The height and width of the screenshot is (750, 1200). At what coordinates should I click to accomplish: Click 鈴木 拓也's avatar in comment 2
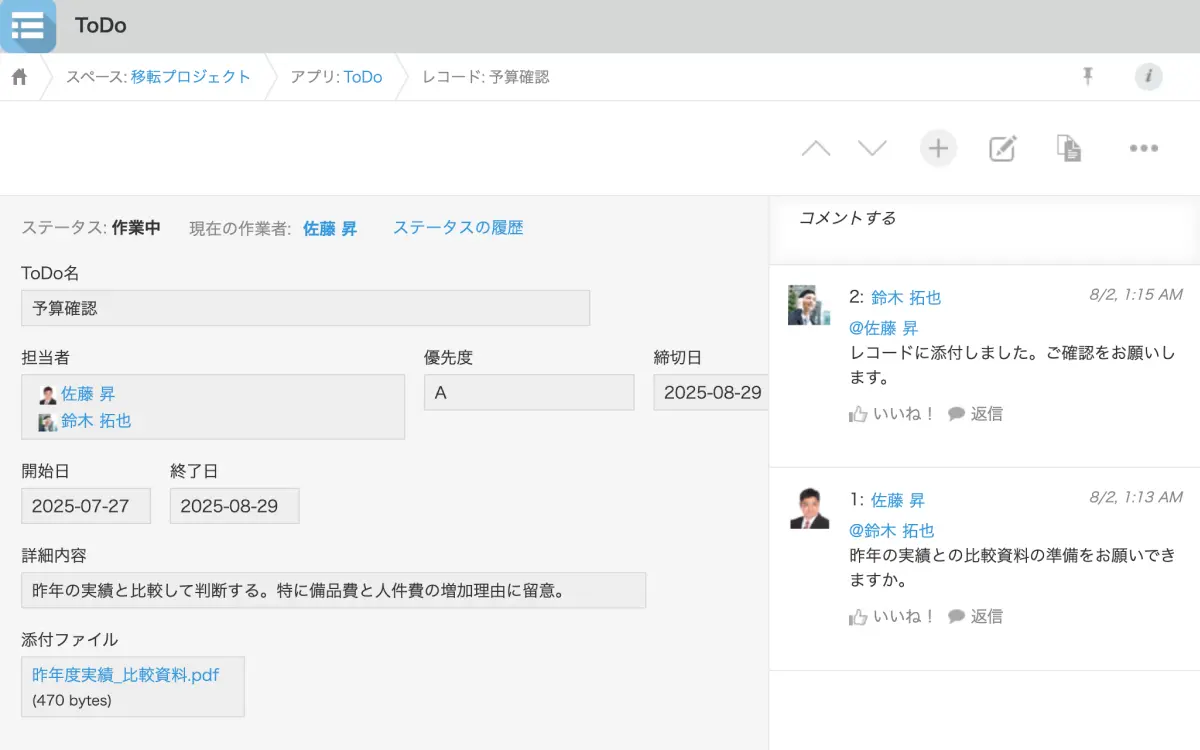tap(808, 306)
